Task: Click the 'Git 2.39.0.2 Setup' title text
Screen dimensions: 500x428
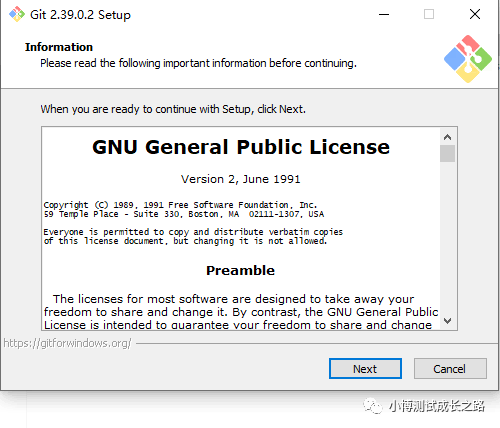Action: point(80,15)
